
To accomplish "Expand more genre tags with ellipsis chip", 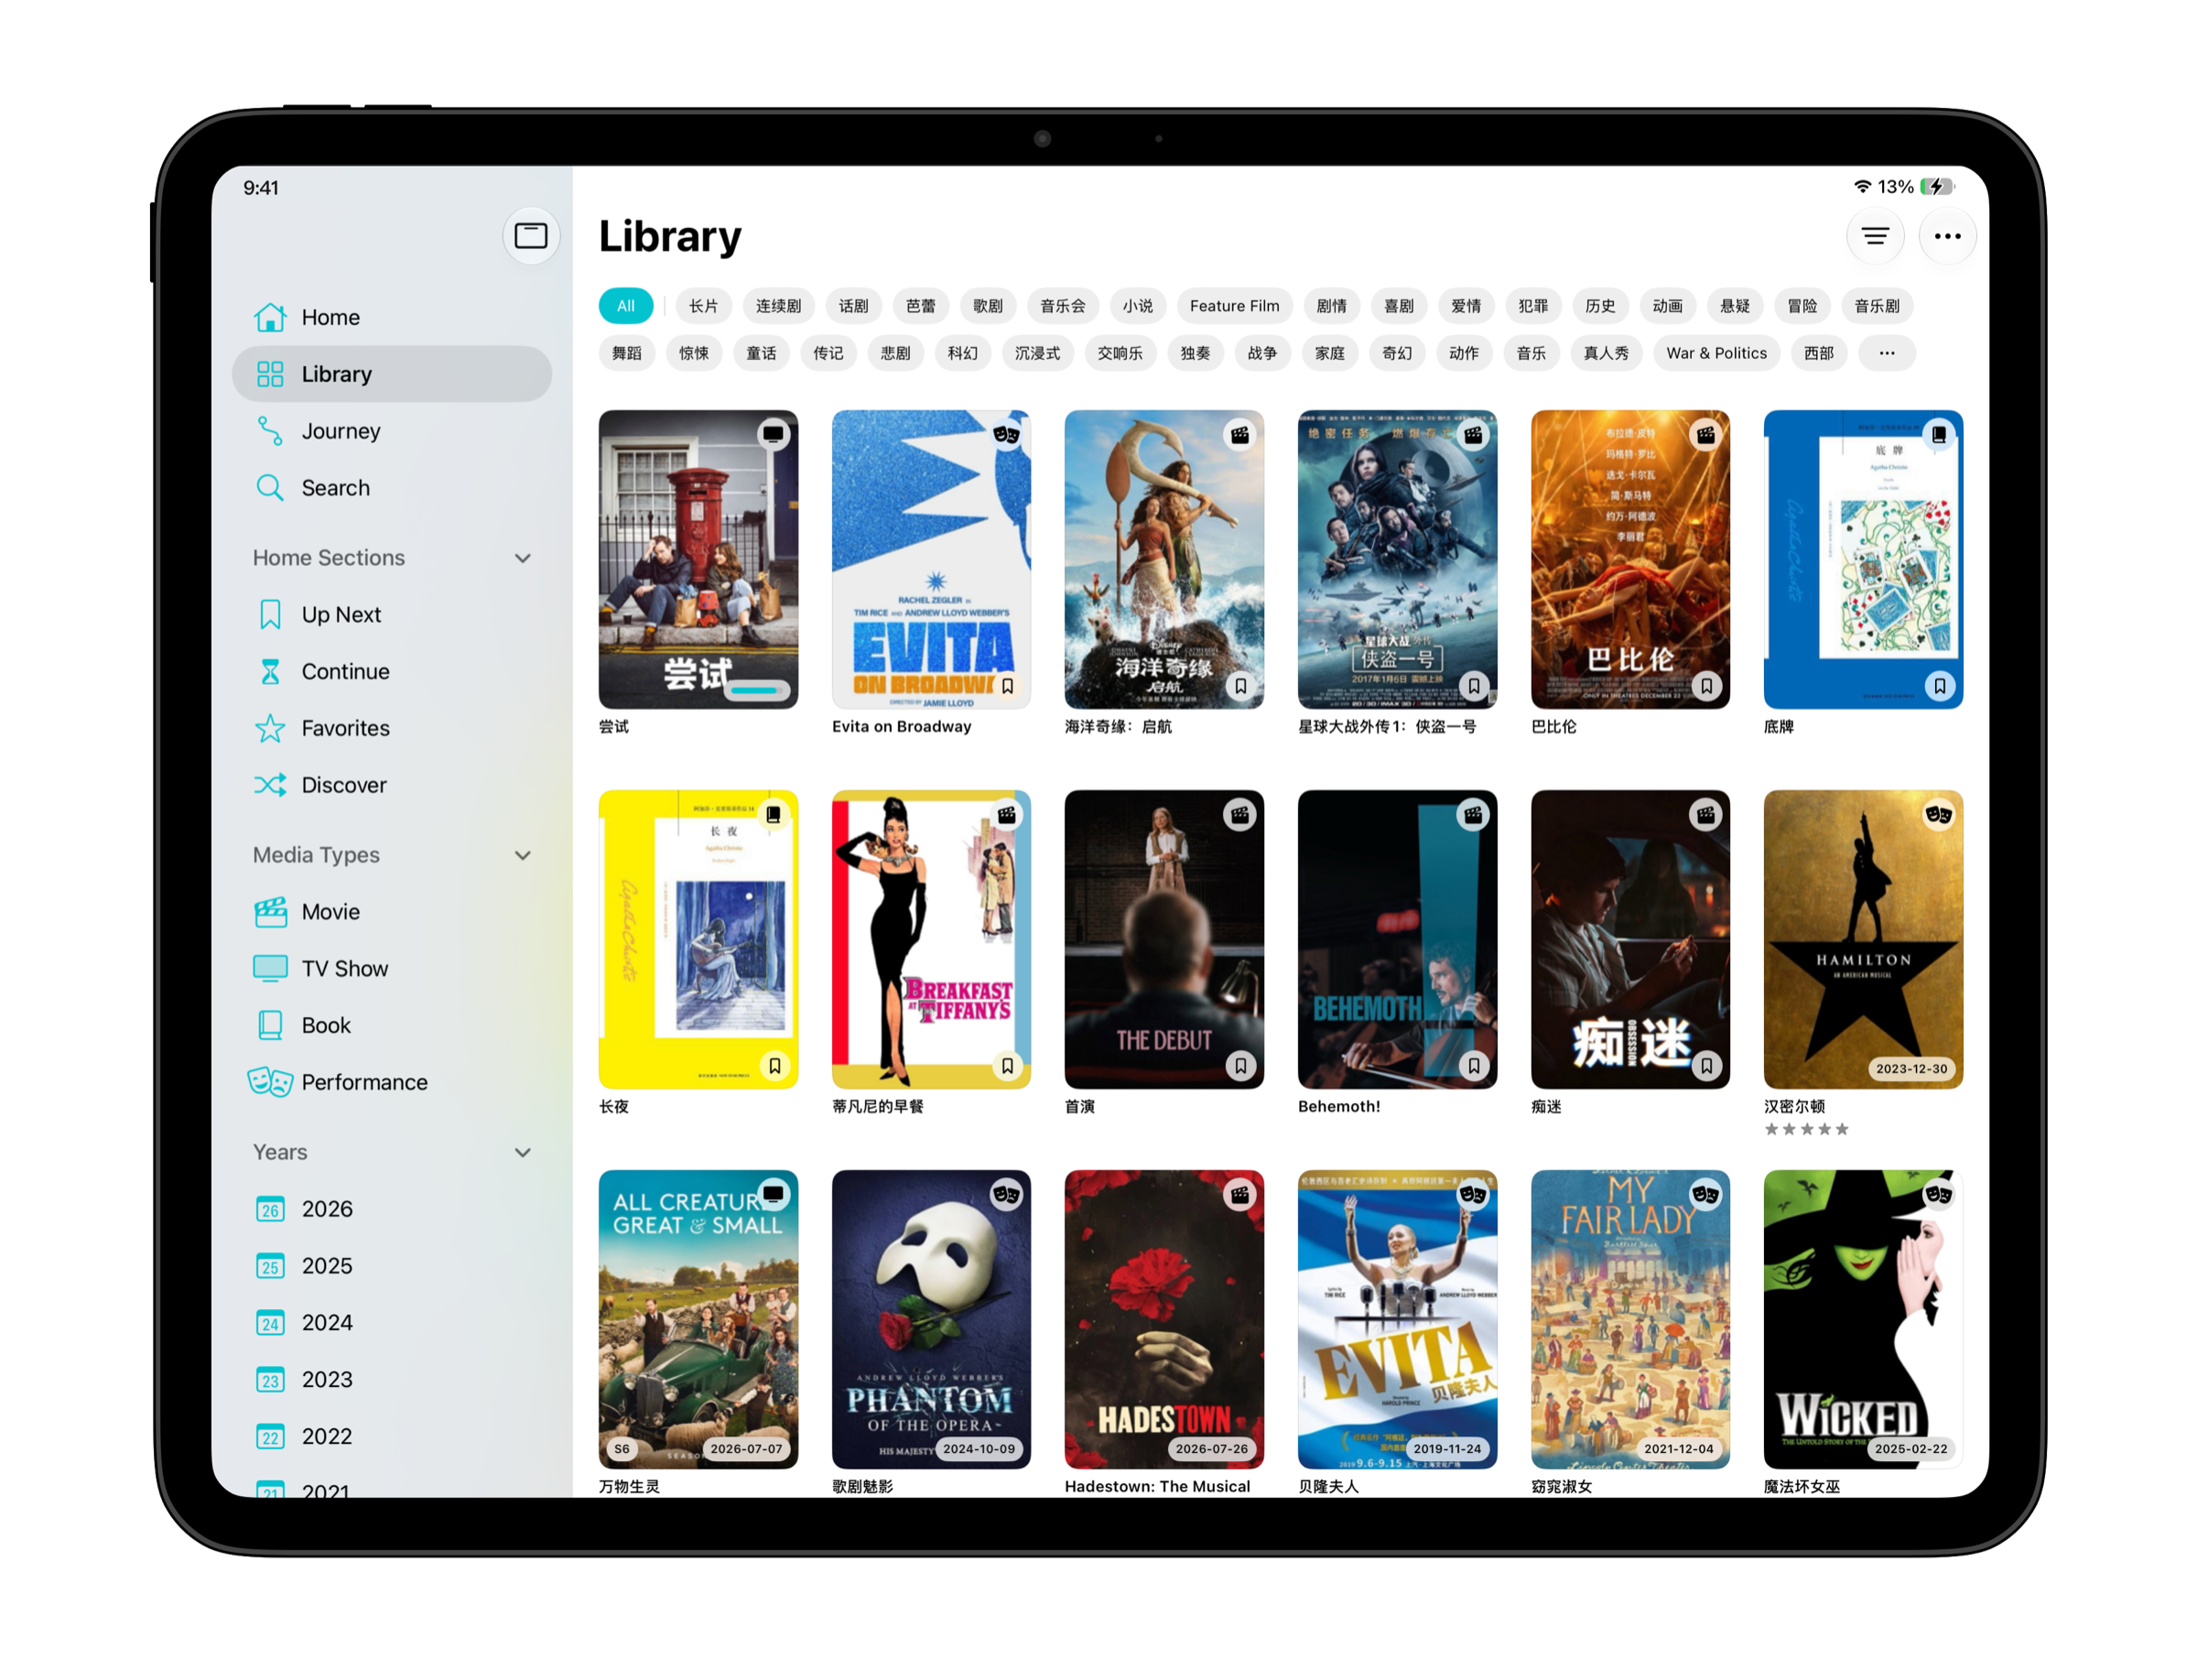I will coord(1886,353).
